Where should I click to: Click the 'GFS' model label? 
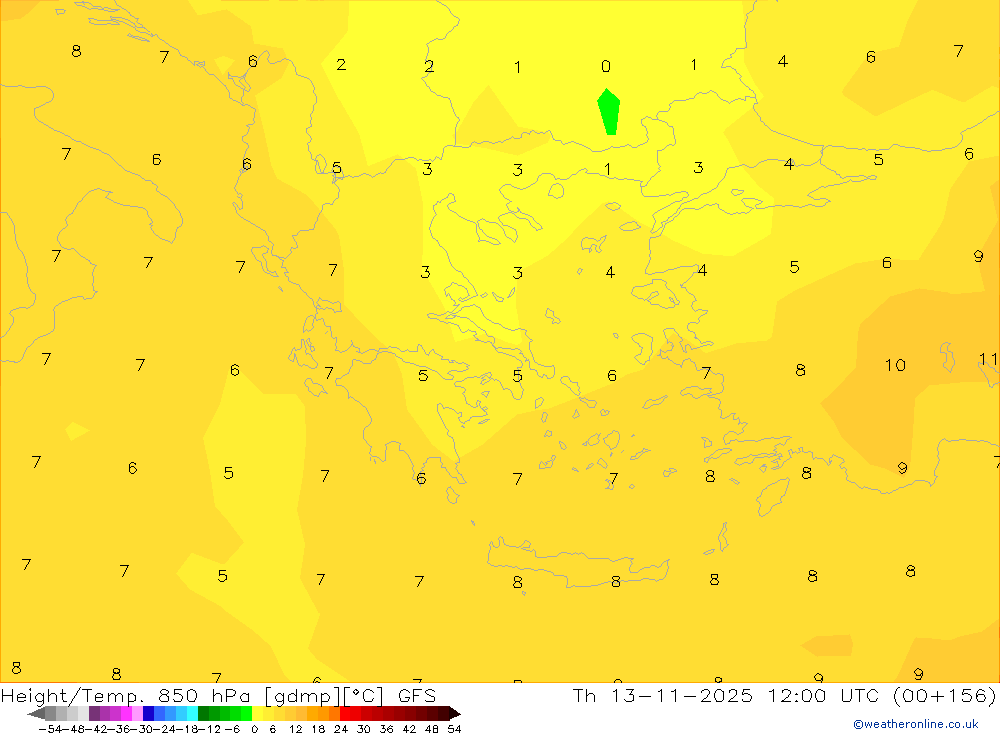tap(416, 696)
